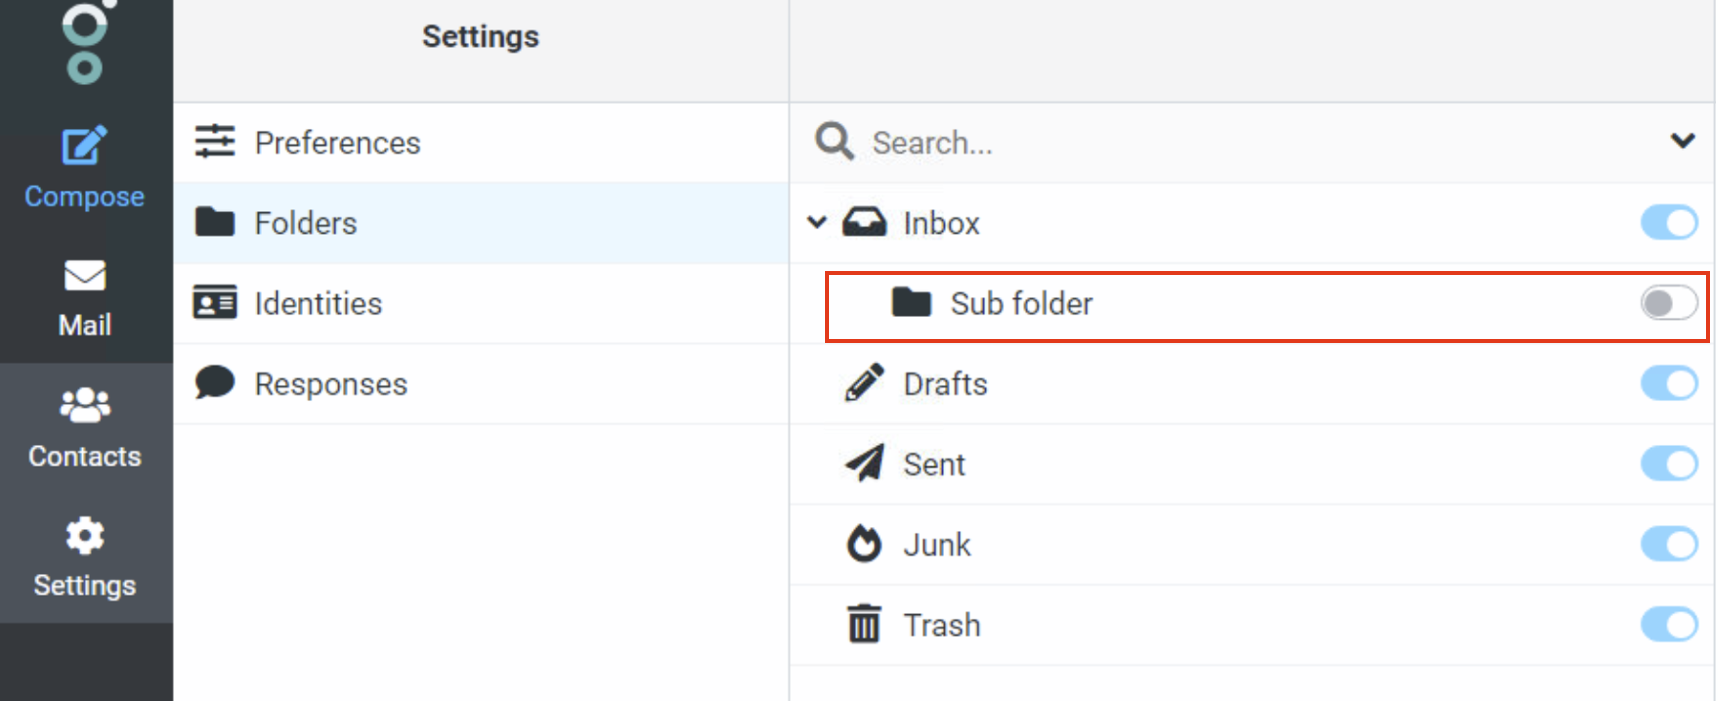The height and width of the screenshot is (701, 1718).
Task: Open the Preferences settings section
Action: pyautogui.click(x=481, y=143)
